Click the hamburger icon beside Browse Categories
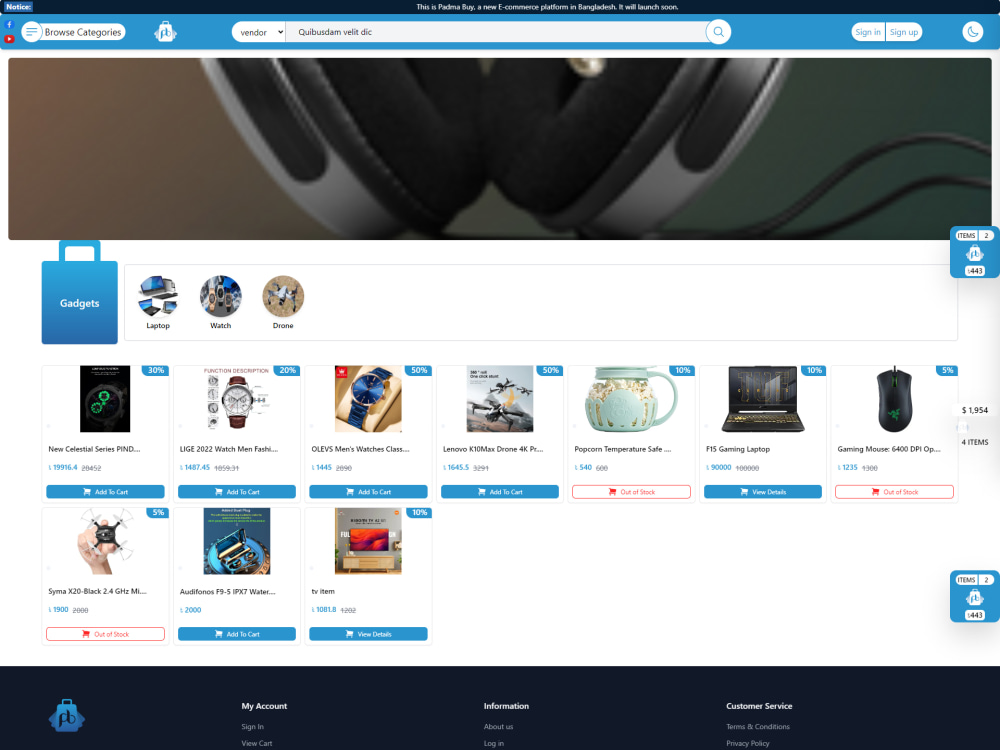The image size is (1000, 750). [x=31, y=32]
